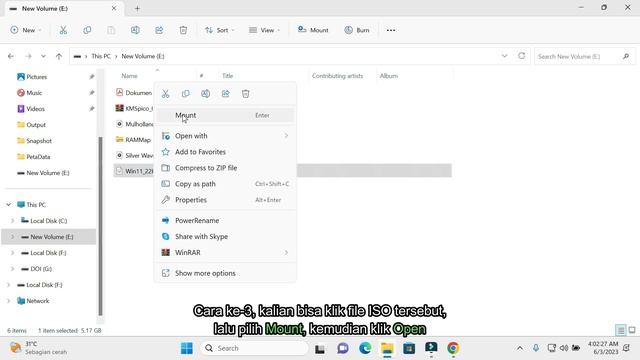Switch to the large thumbnails view icon

[632, 330]
